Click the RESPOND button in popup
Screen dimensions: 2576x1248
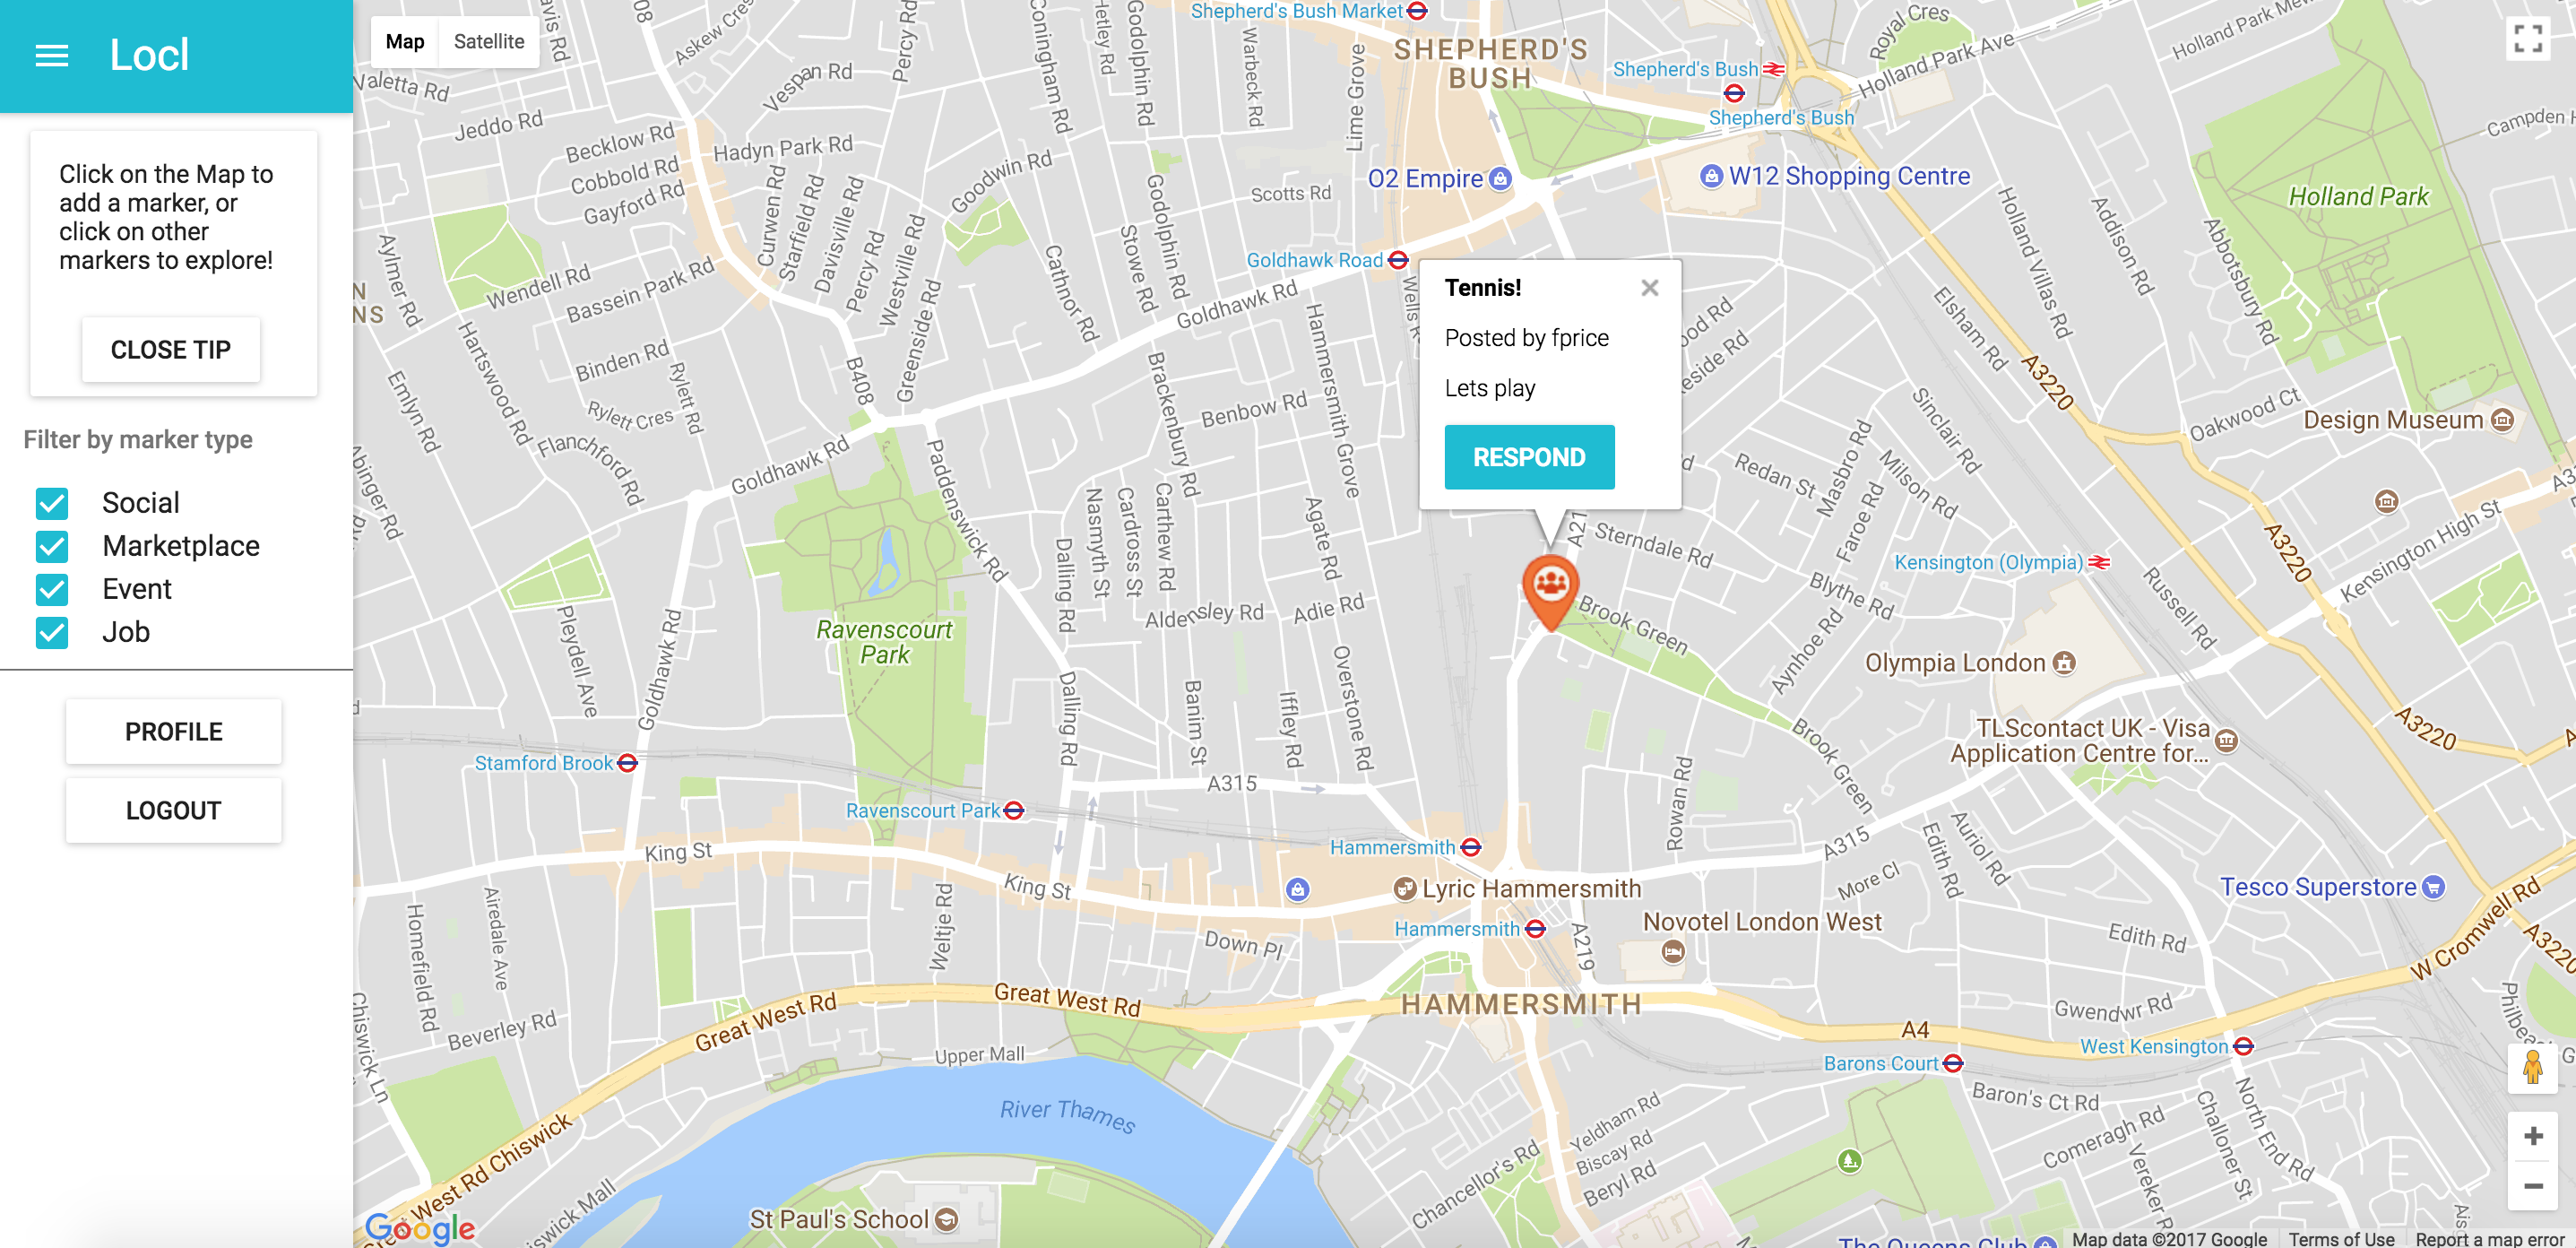[1529, 457]
